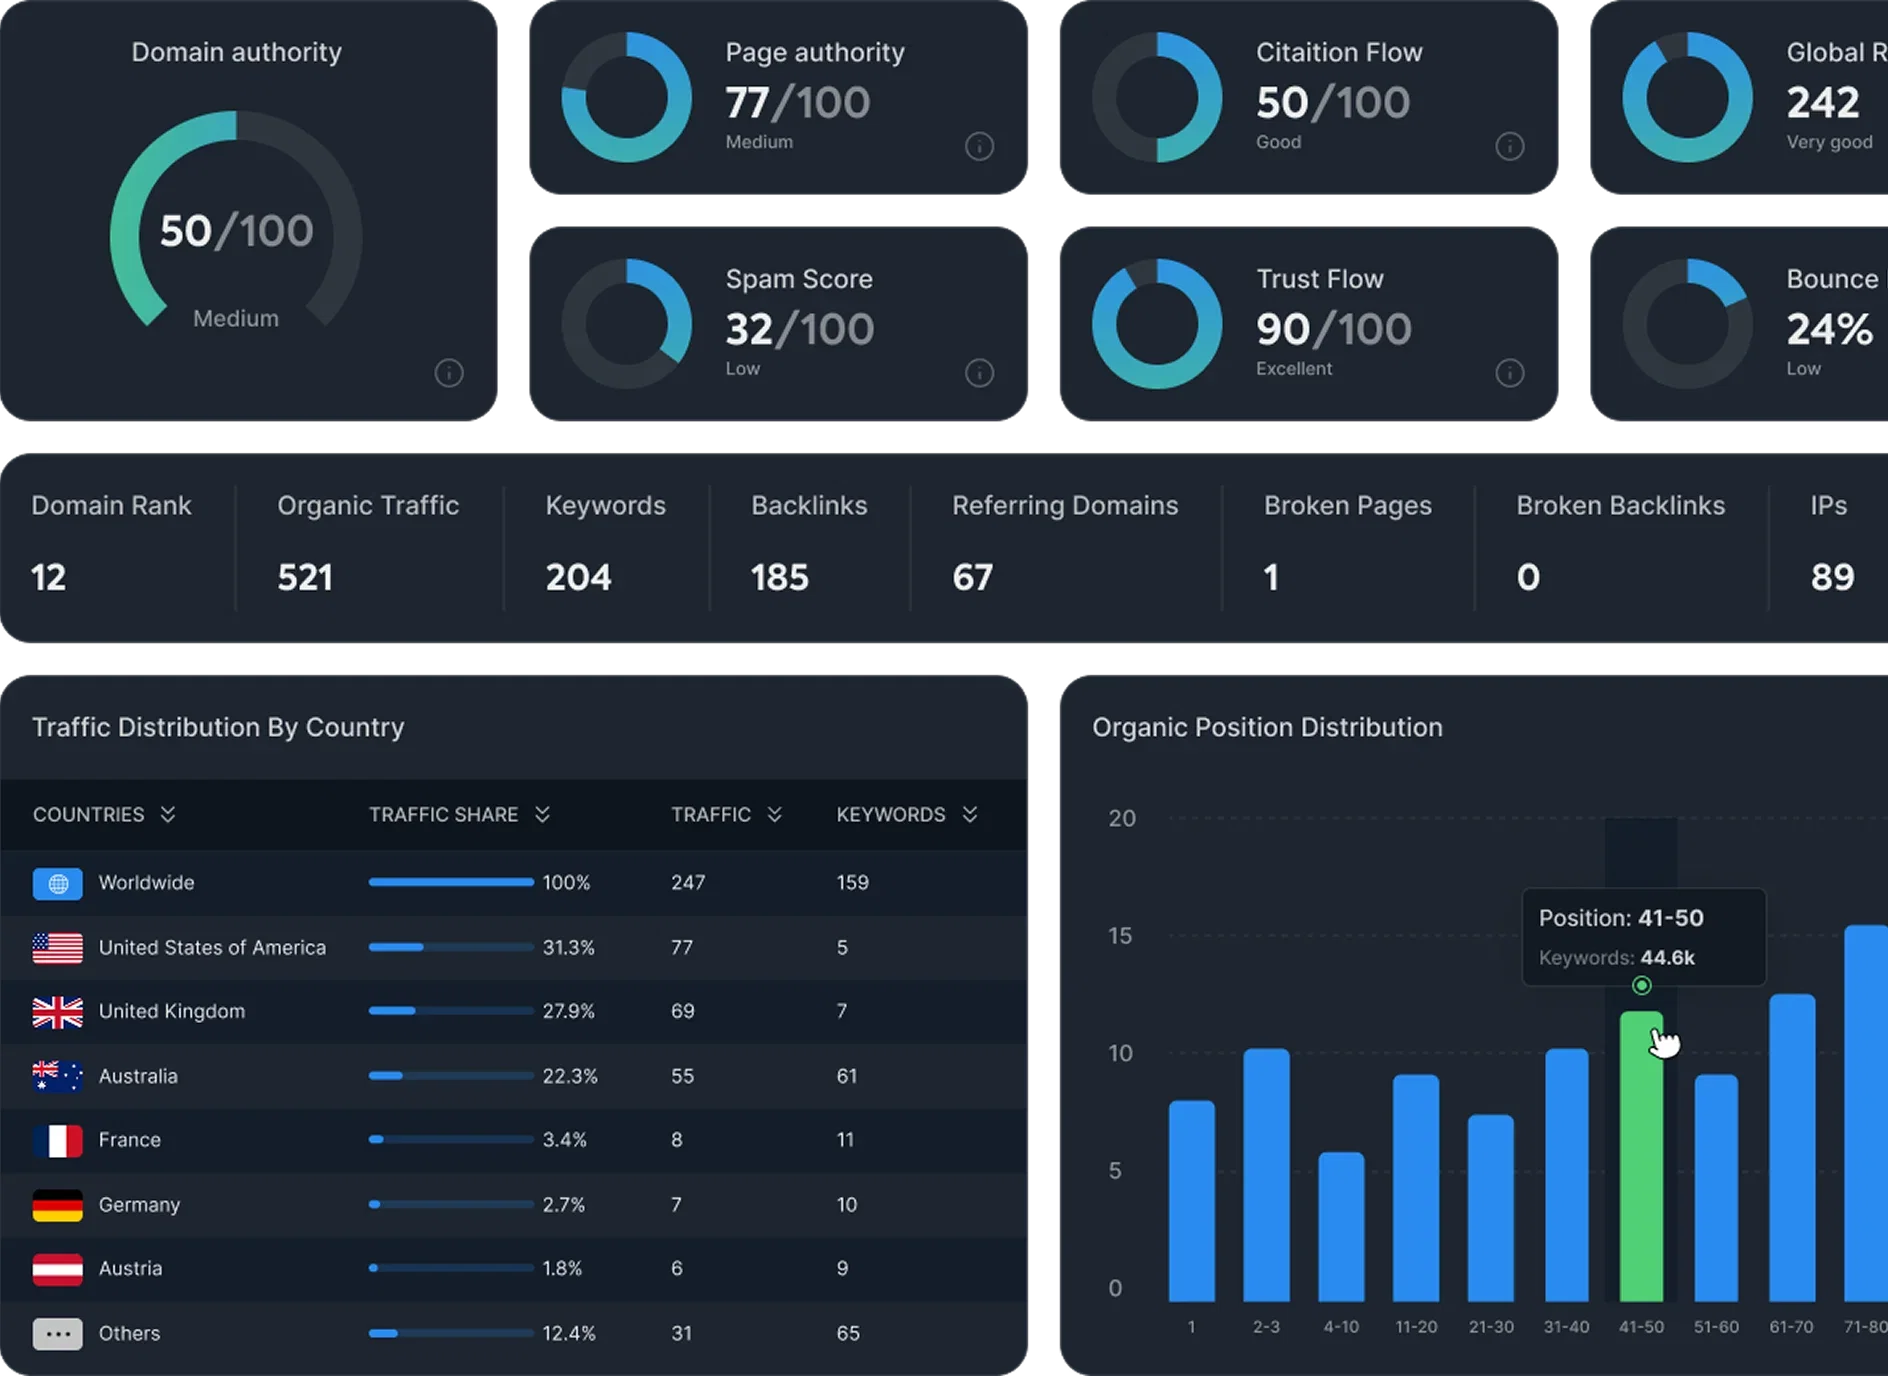
Task: Click the 27.9% traffic share value
Action: (x=568, y=1011)
